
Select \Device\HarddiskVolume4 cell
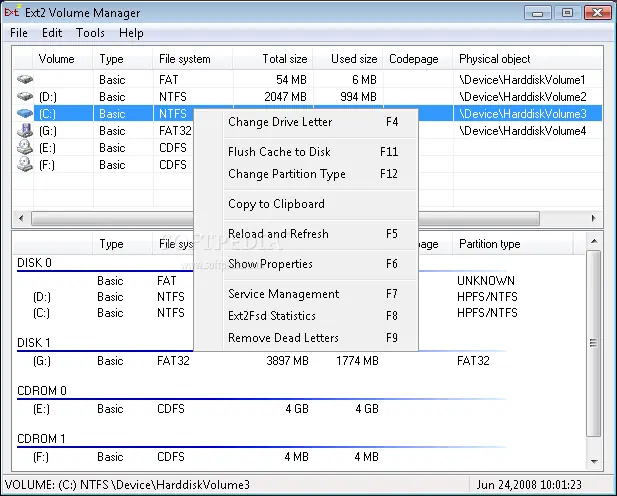point(523,131)
